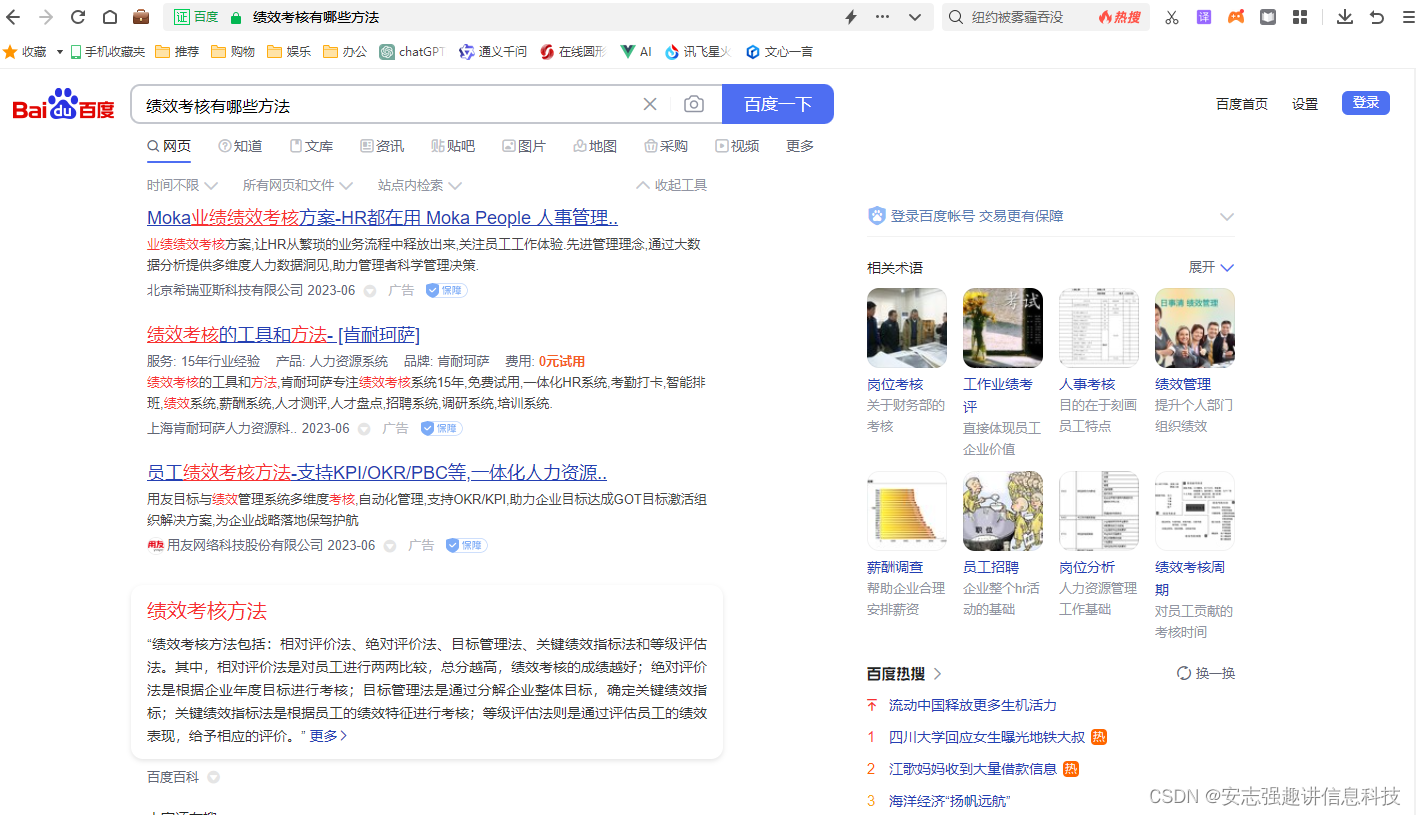Open the 通义千问 bookmark
Viewport: 1416px width, 815px height.
coord(493,51)
